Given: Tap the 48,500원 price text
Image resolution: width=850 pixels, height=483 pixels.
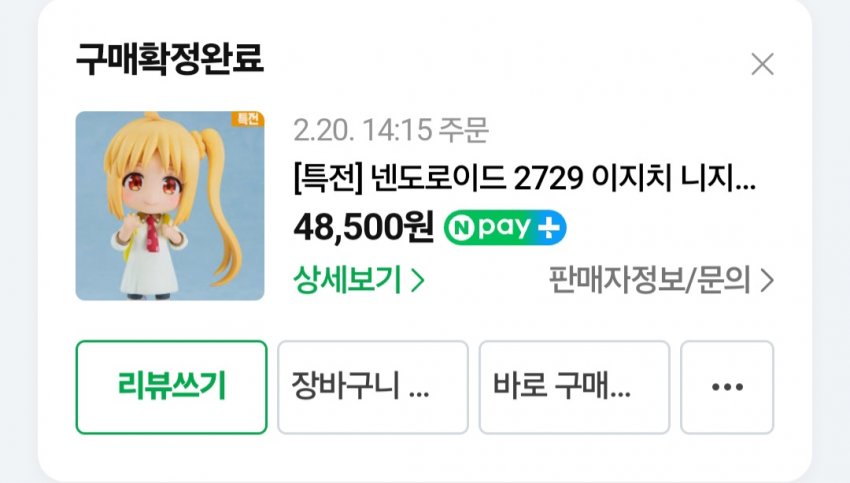Looking at the screenshot, I should click(363, 227).
